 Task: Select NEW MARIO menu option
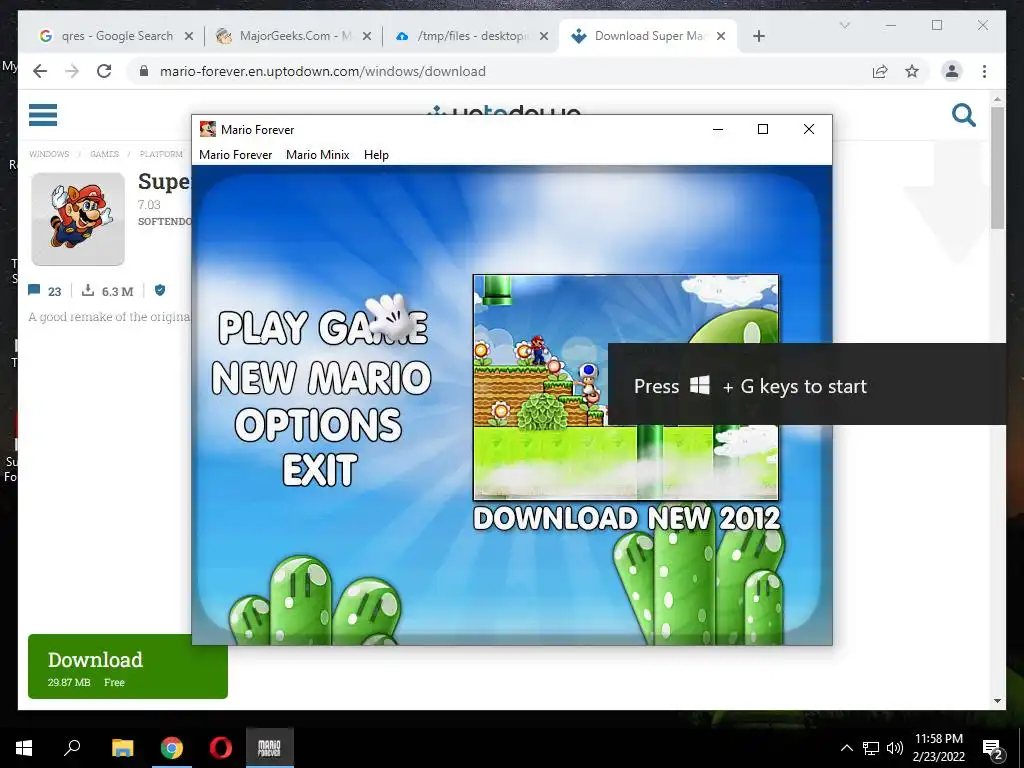click(321, 377)
